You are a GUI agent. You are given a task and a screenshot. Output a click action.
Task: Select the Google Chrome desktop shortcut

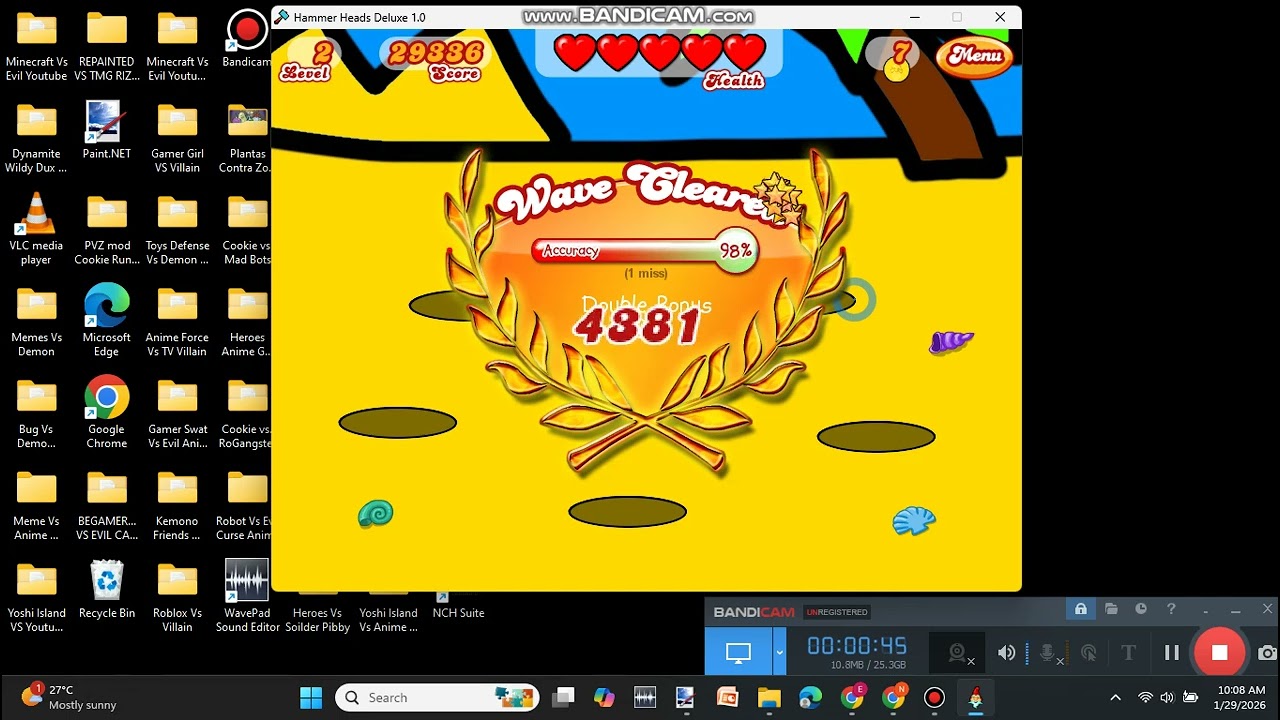click(x=106, y=413)
